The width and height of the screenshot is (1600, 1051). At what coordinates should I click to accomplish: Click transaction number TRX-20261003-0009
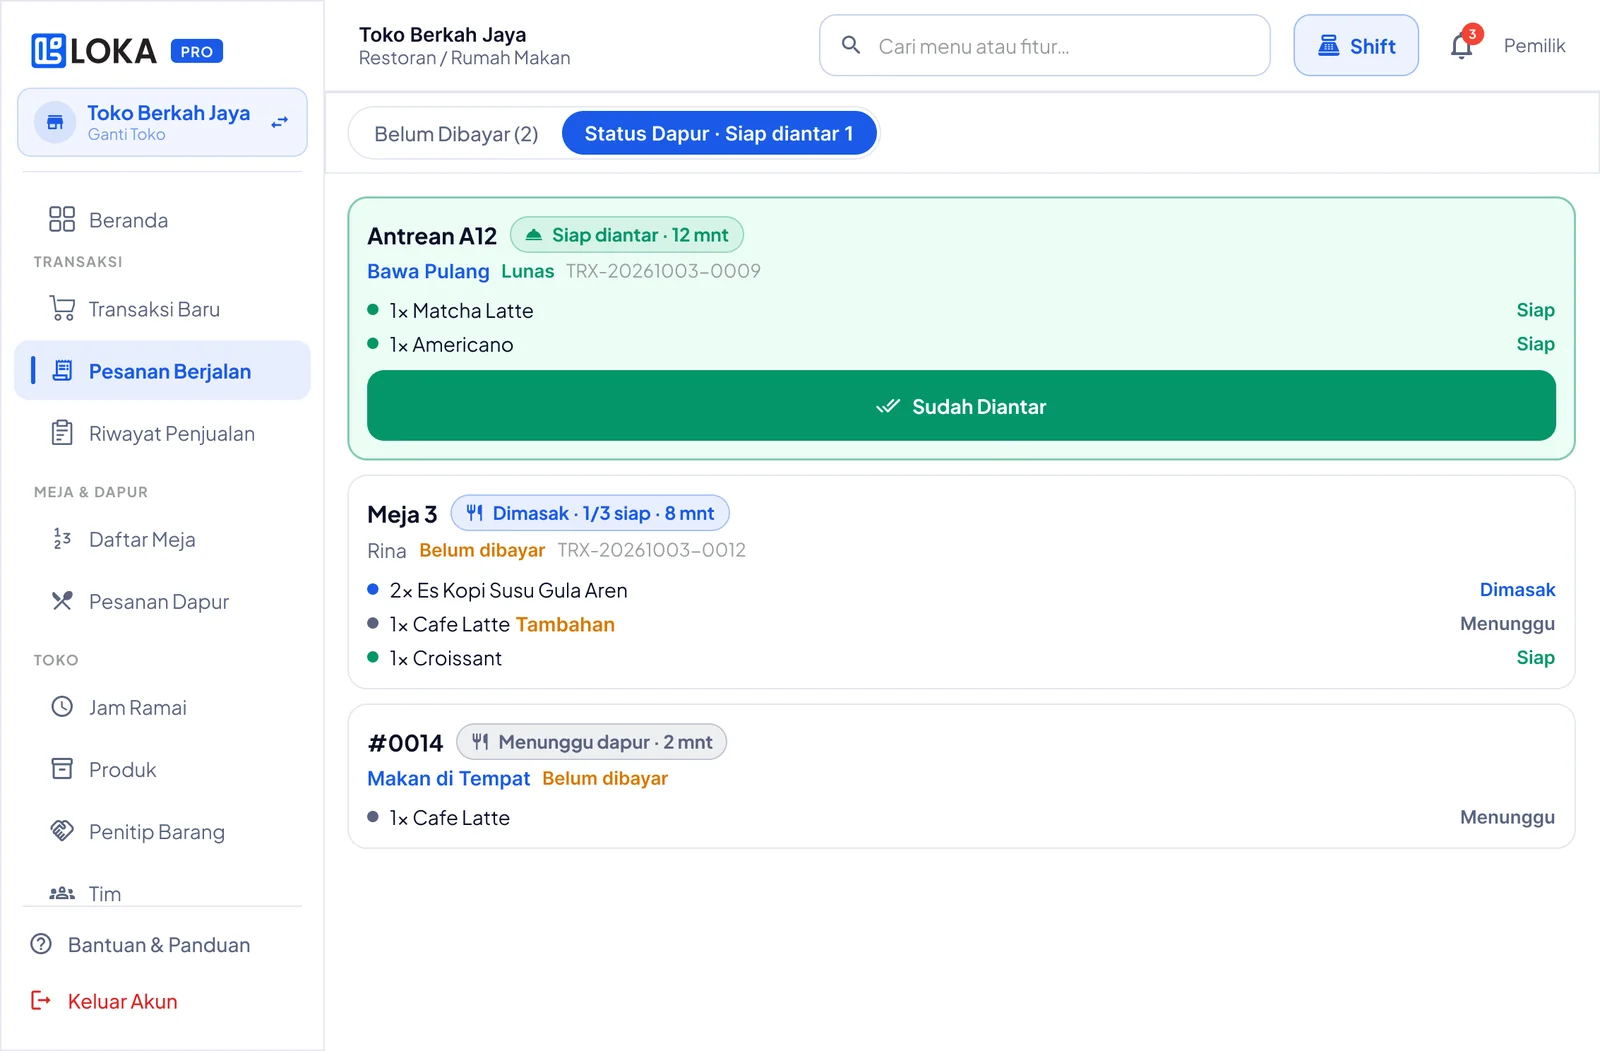663,271
